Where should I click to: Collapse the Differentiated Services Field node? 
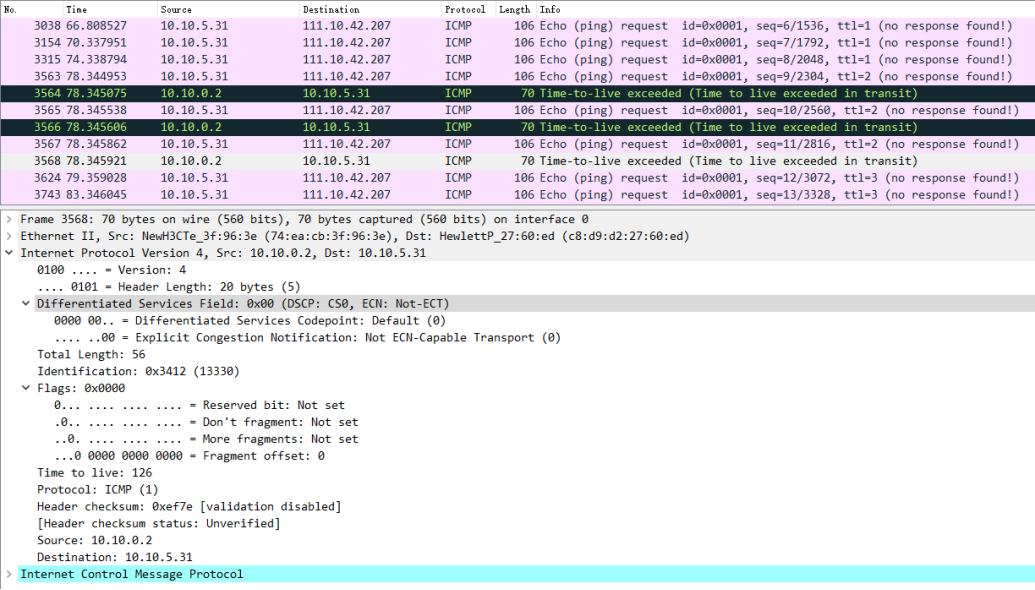(x=26, y=304)
